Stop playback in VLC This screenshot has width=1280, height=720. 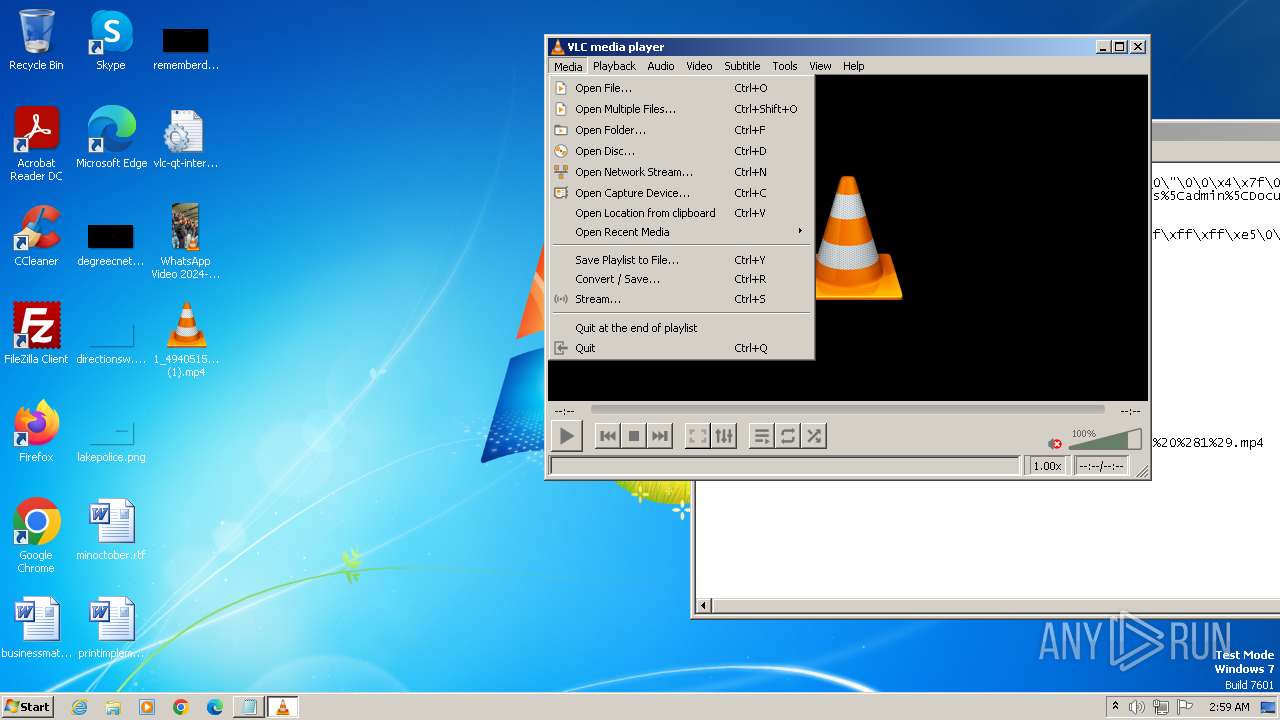pyautogui.click(x=633, y=436)
